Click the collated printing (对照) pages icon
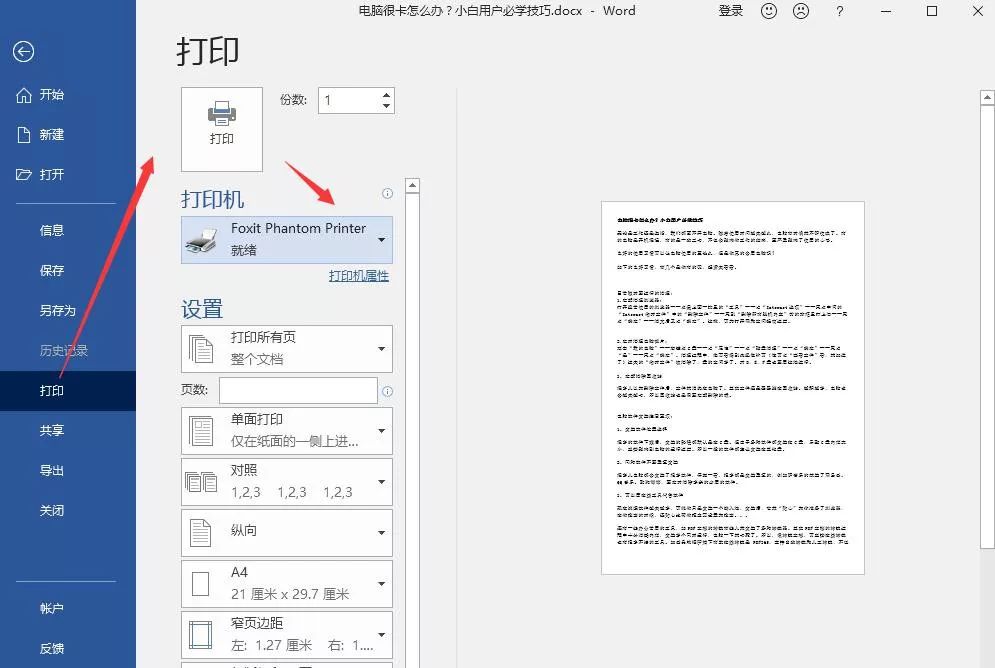Screen dimensions: 995x668 tap(201, 481)
